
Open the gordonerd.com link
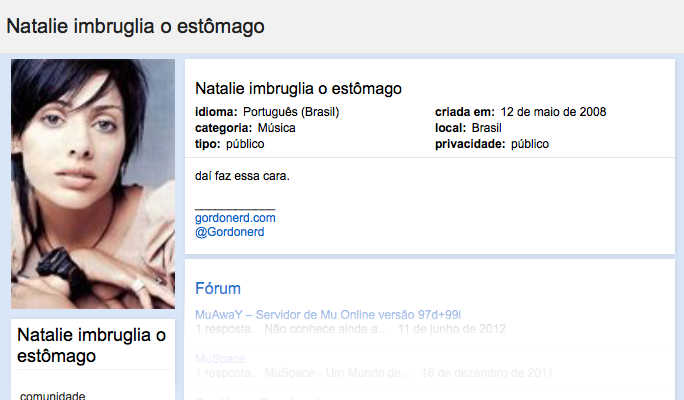click(x=235, y=218)
